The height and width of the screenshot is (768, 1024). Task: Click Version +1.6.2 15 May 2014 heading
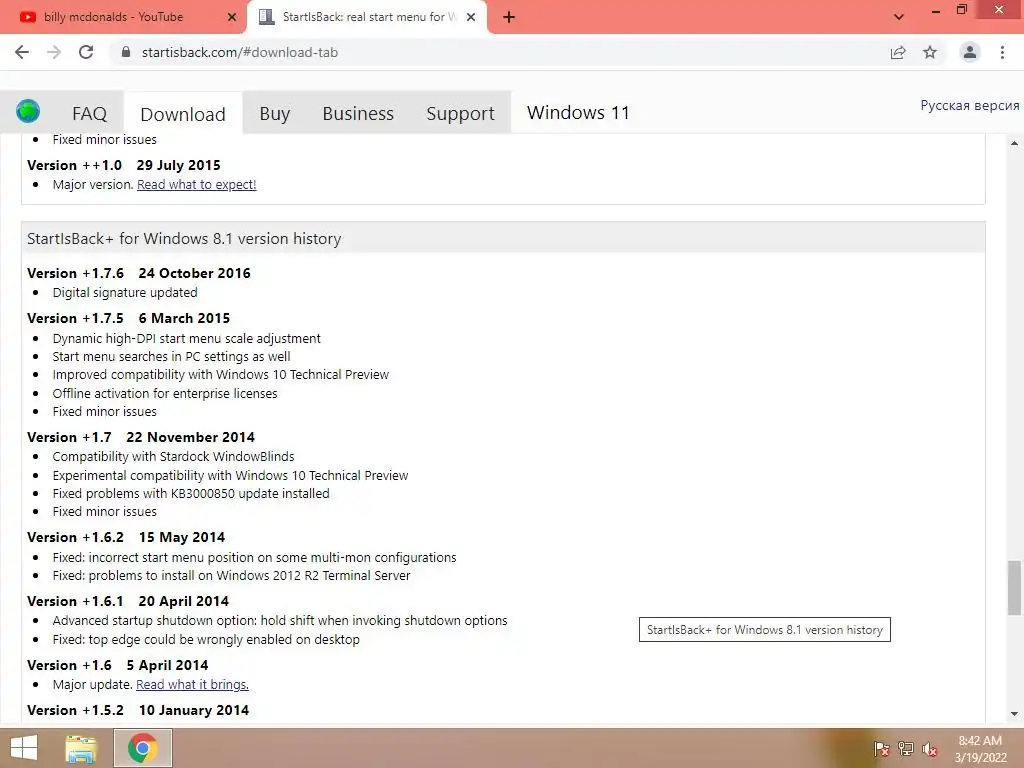pyautogui.click(x=126, y=537)
